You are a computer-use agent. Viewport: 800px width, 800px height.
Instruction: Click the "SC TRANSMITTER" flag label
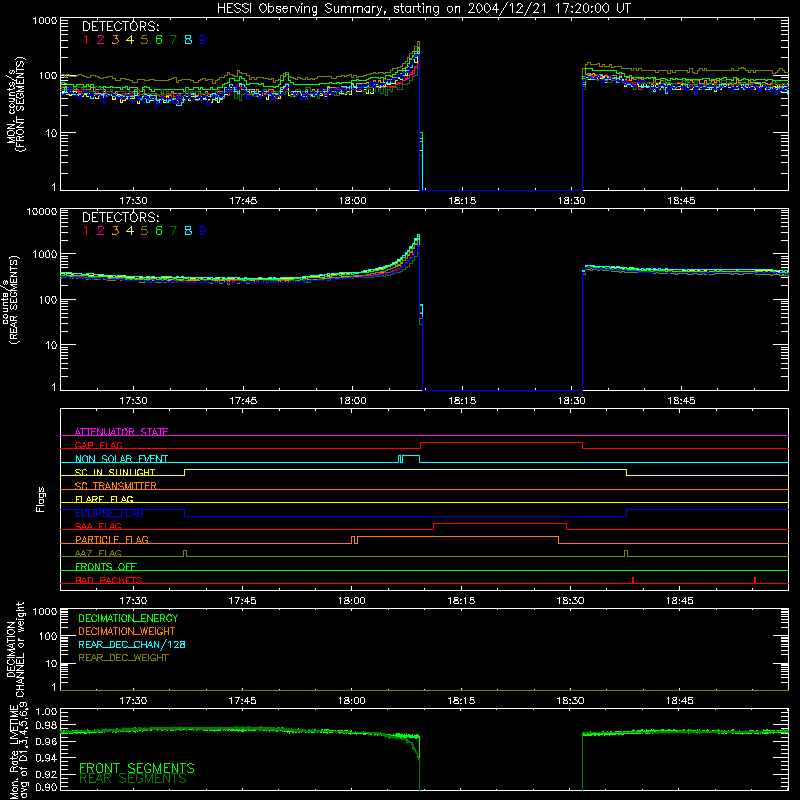coord(116,486)
